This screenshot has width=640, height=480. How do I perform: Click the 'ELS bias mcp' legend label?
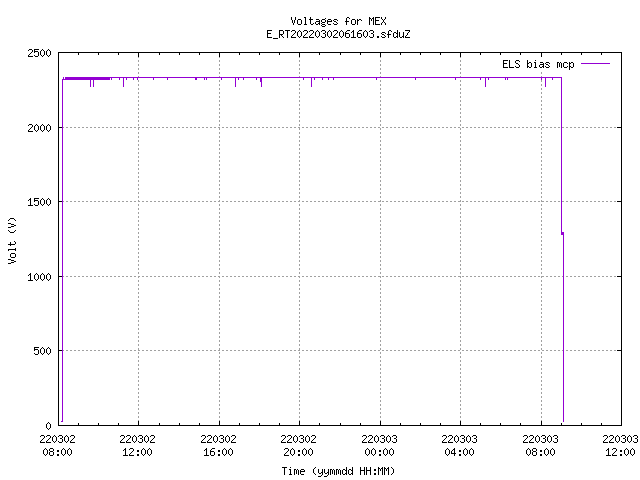pyautogui.click(x=538, y=64)
